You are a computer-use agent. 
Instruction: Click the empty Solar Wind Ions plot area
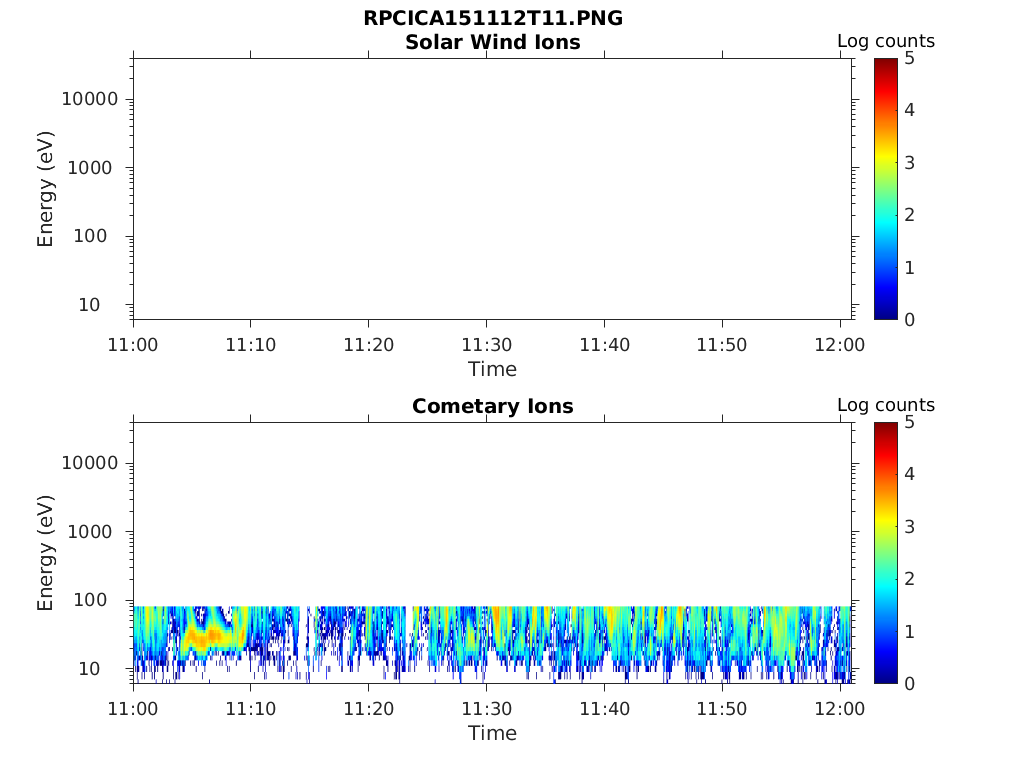[493, 189]
